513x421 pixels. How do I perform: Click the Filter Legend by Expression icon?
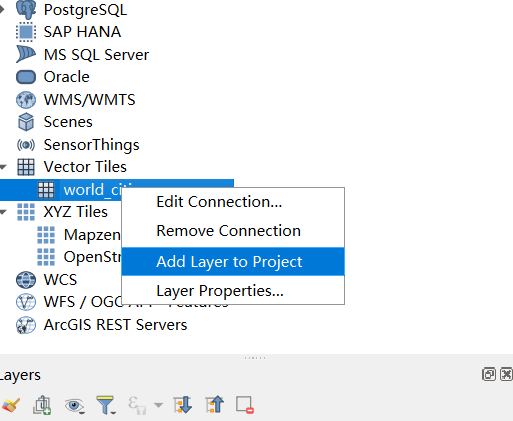[x=137, y=405]
